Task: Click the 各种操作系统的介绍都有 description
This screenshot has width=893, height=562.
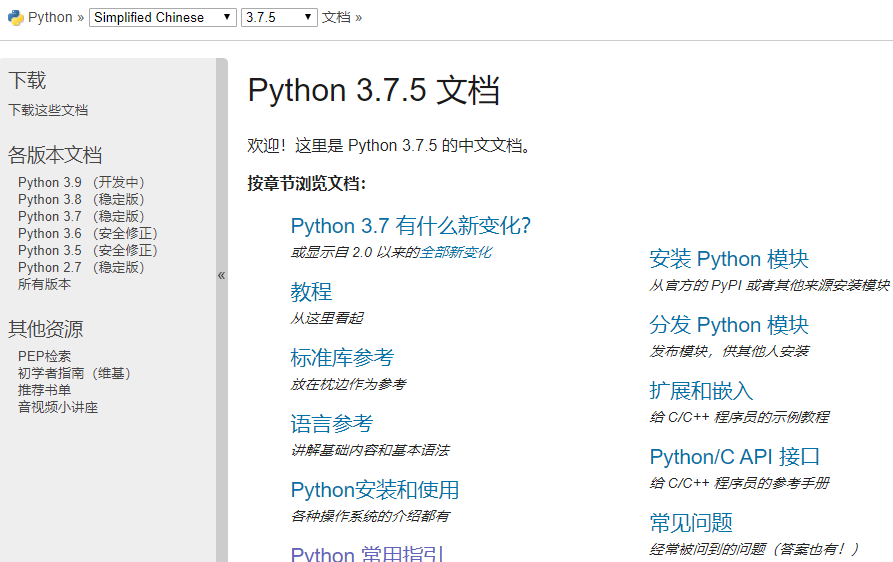Action: (370, 516)
